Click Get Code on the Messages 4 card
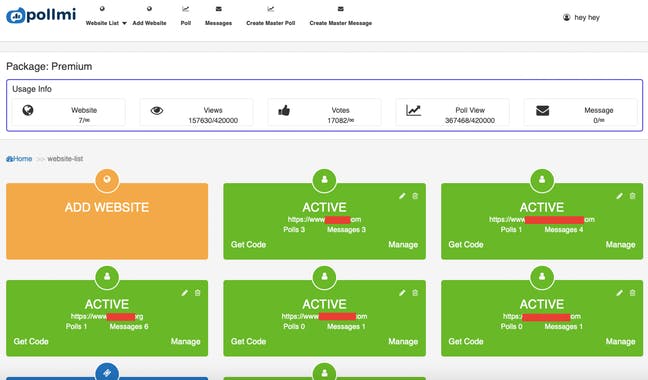The width and height of the screenshot is (648, 380). pos(466,245)
